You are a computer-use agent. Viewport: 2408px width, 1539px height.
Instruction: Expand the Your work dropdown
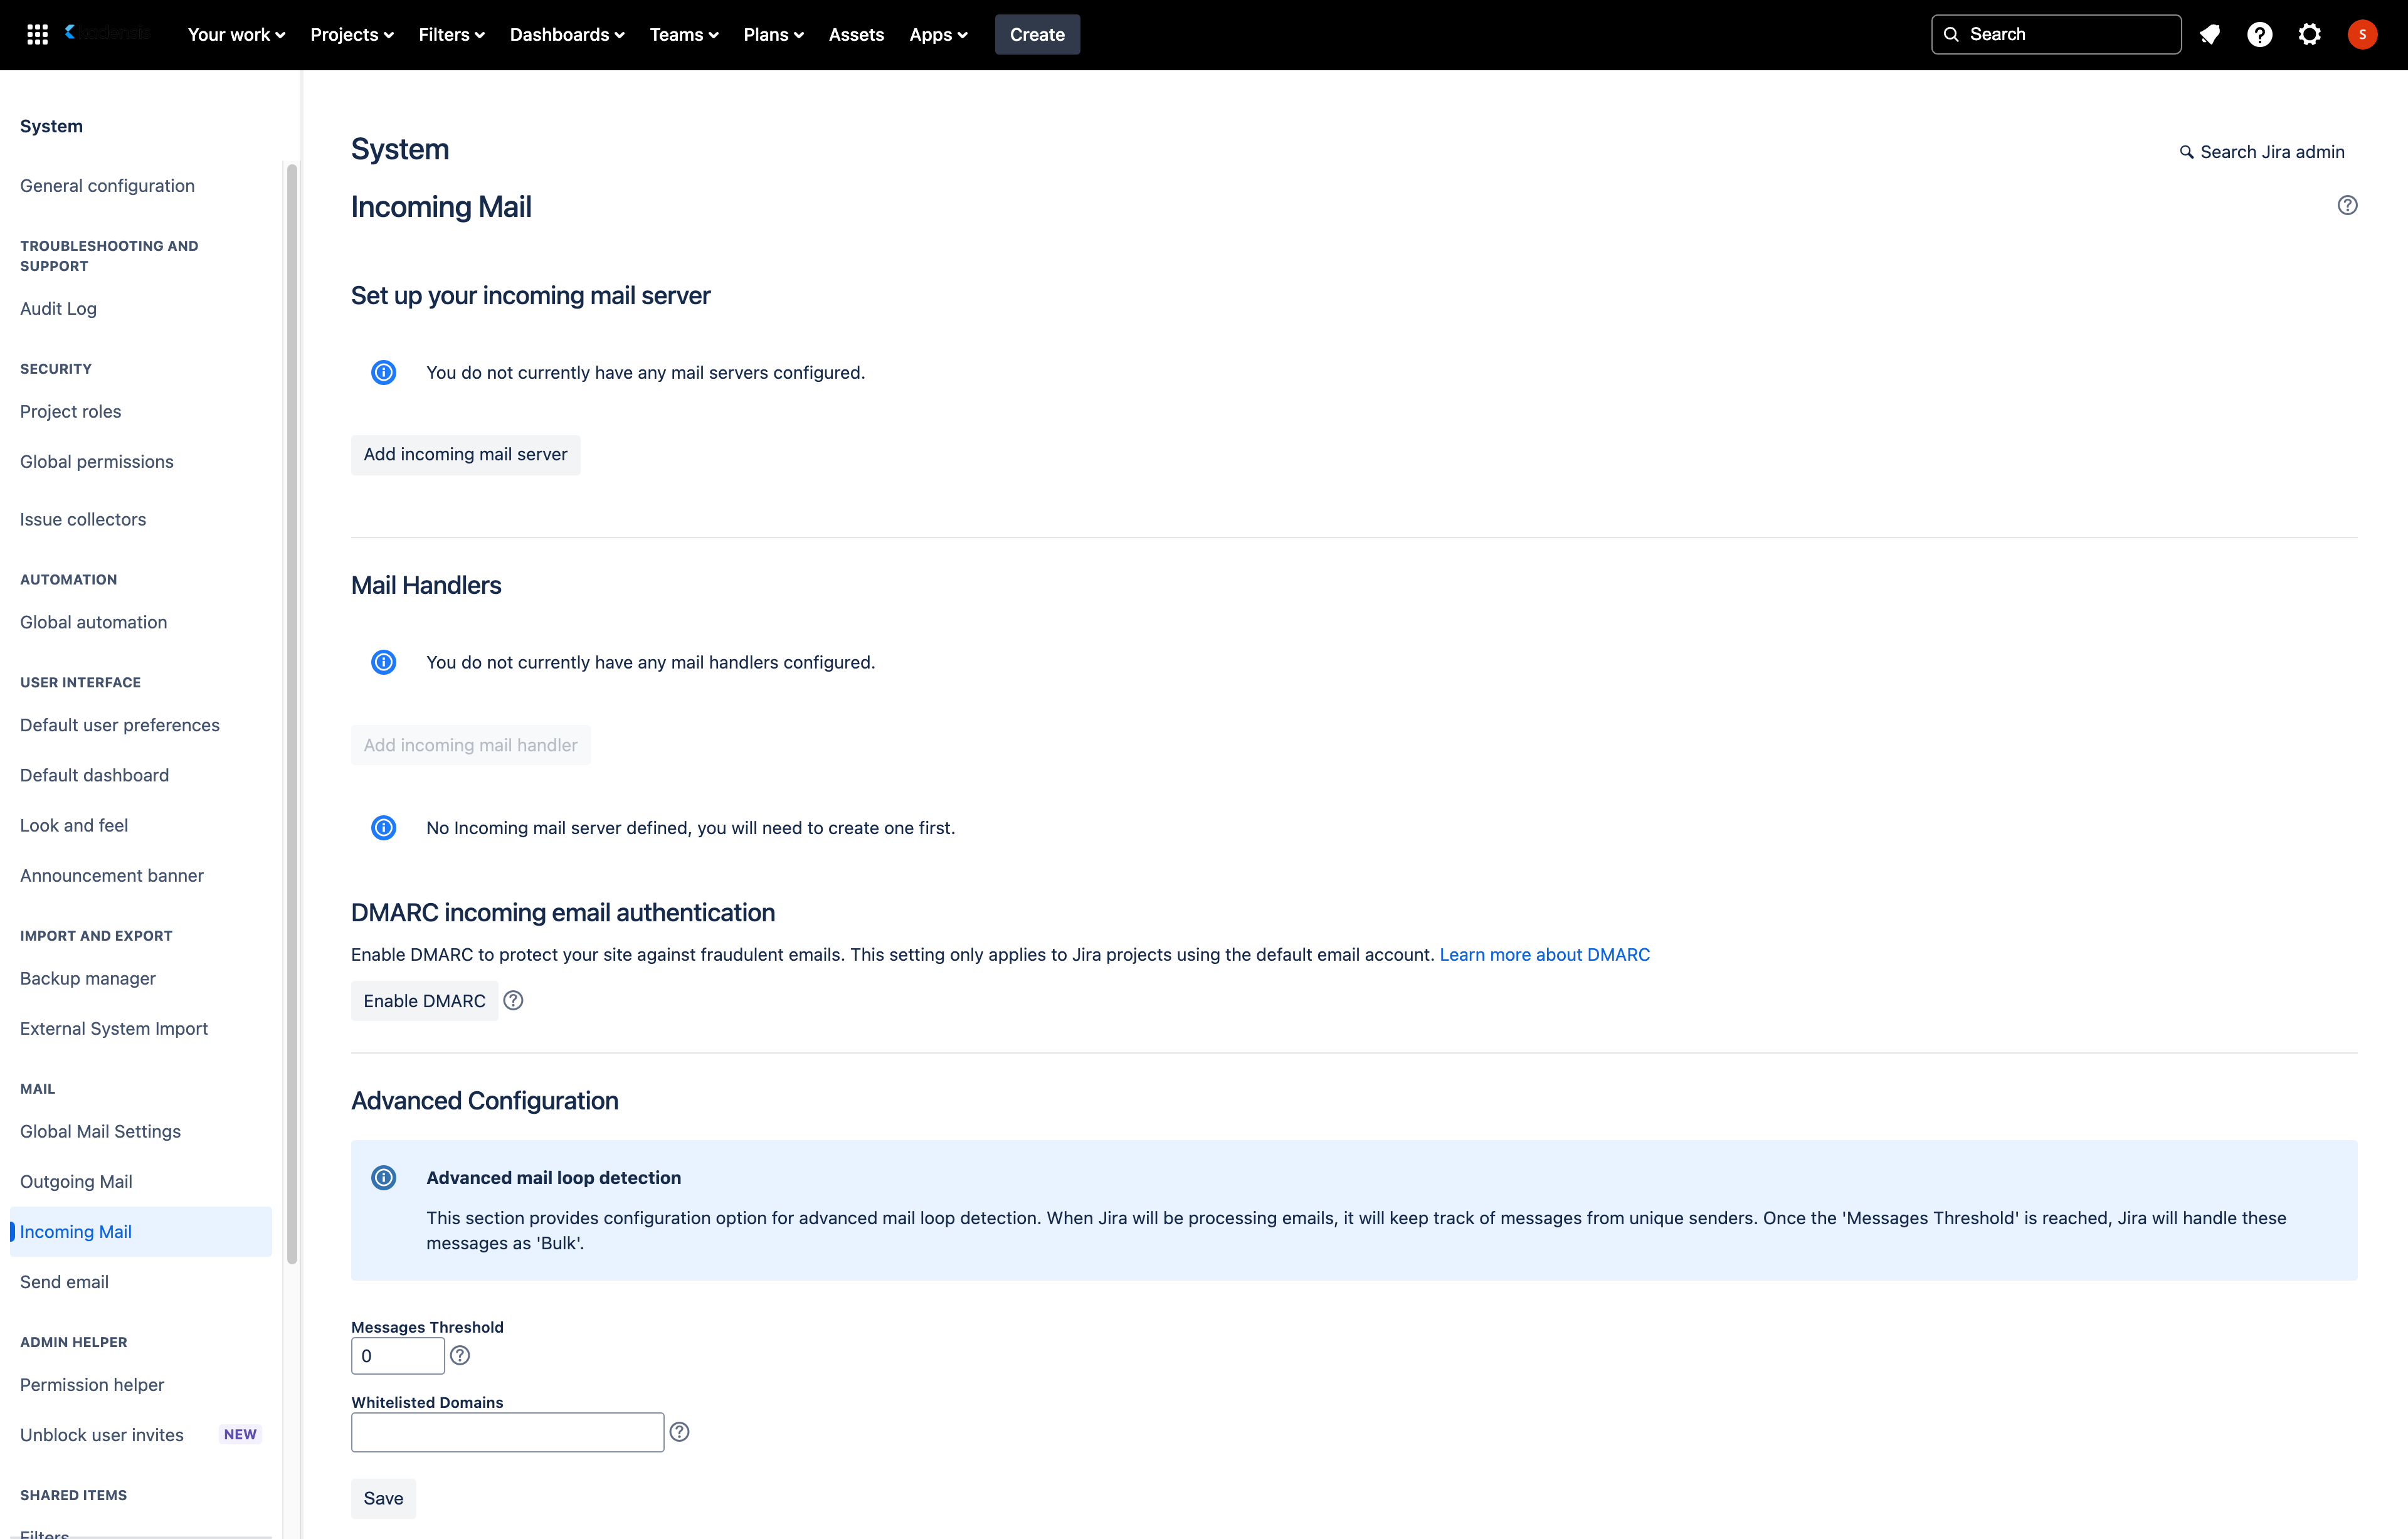236,35
